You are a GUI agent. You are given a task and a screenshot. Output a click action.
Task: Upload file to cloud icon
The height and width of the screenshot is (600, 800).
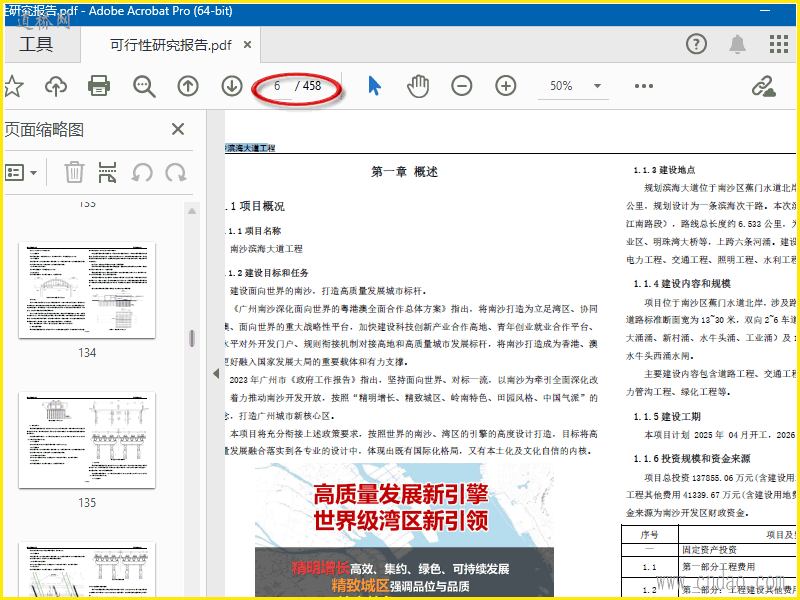click(56, 86)
